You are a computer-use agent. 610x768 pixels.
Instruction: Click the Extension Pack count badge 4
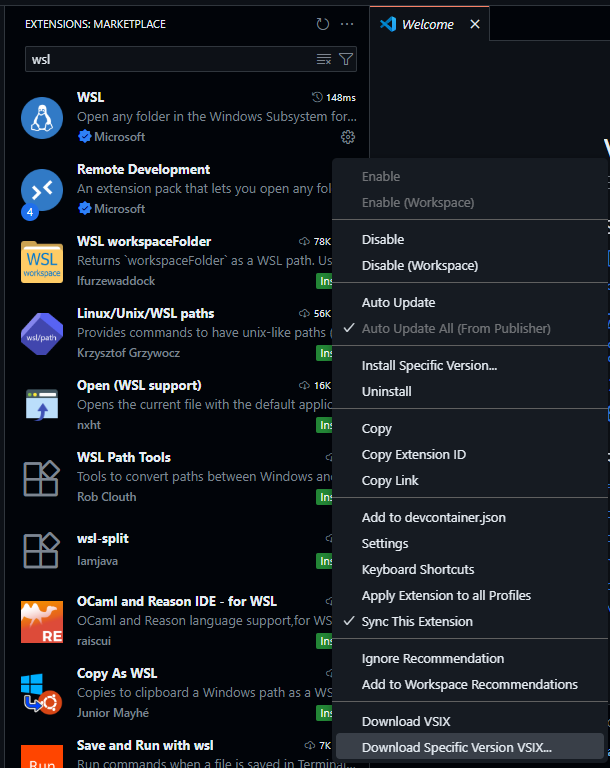tap(30, 212)
